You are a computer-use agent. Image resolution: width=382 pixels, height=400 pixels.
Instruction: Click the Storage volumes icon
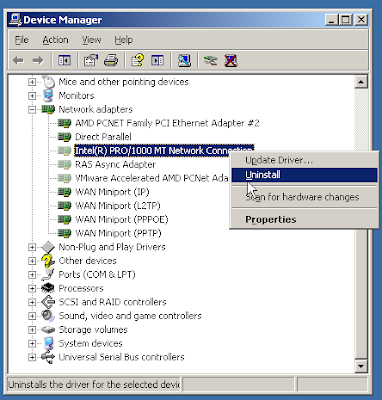[x=48, y=330]
